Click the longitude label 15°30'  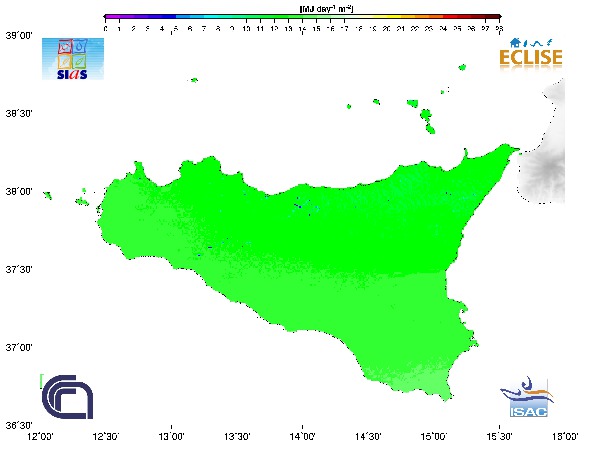tap(499, 436)
